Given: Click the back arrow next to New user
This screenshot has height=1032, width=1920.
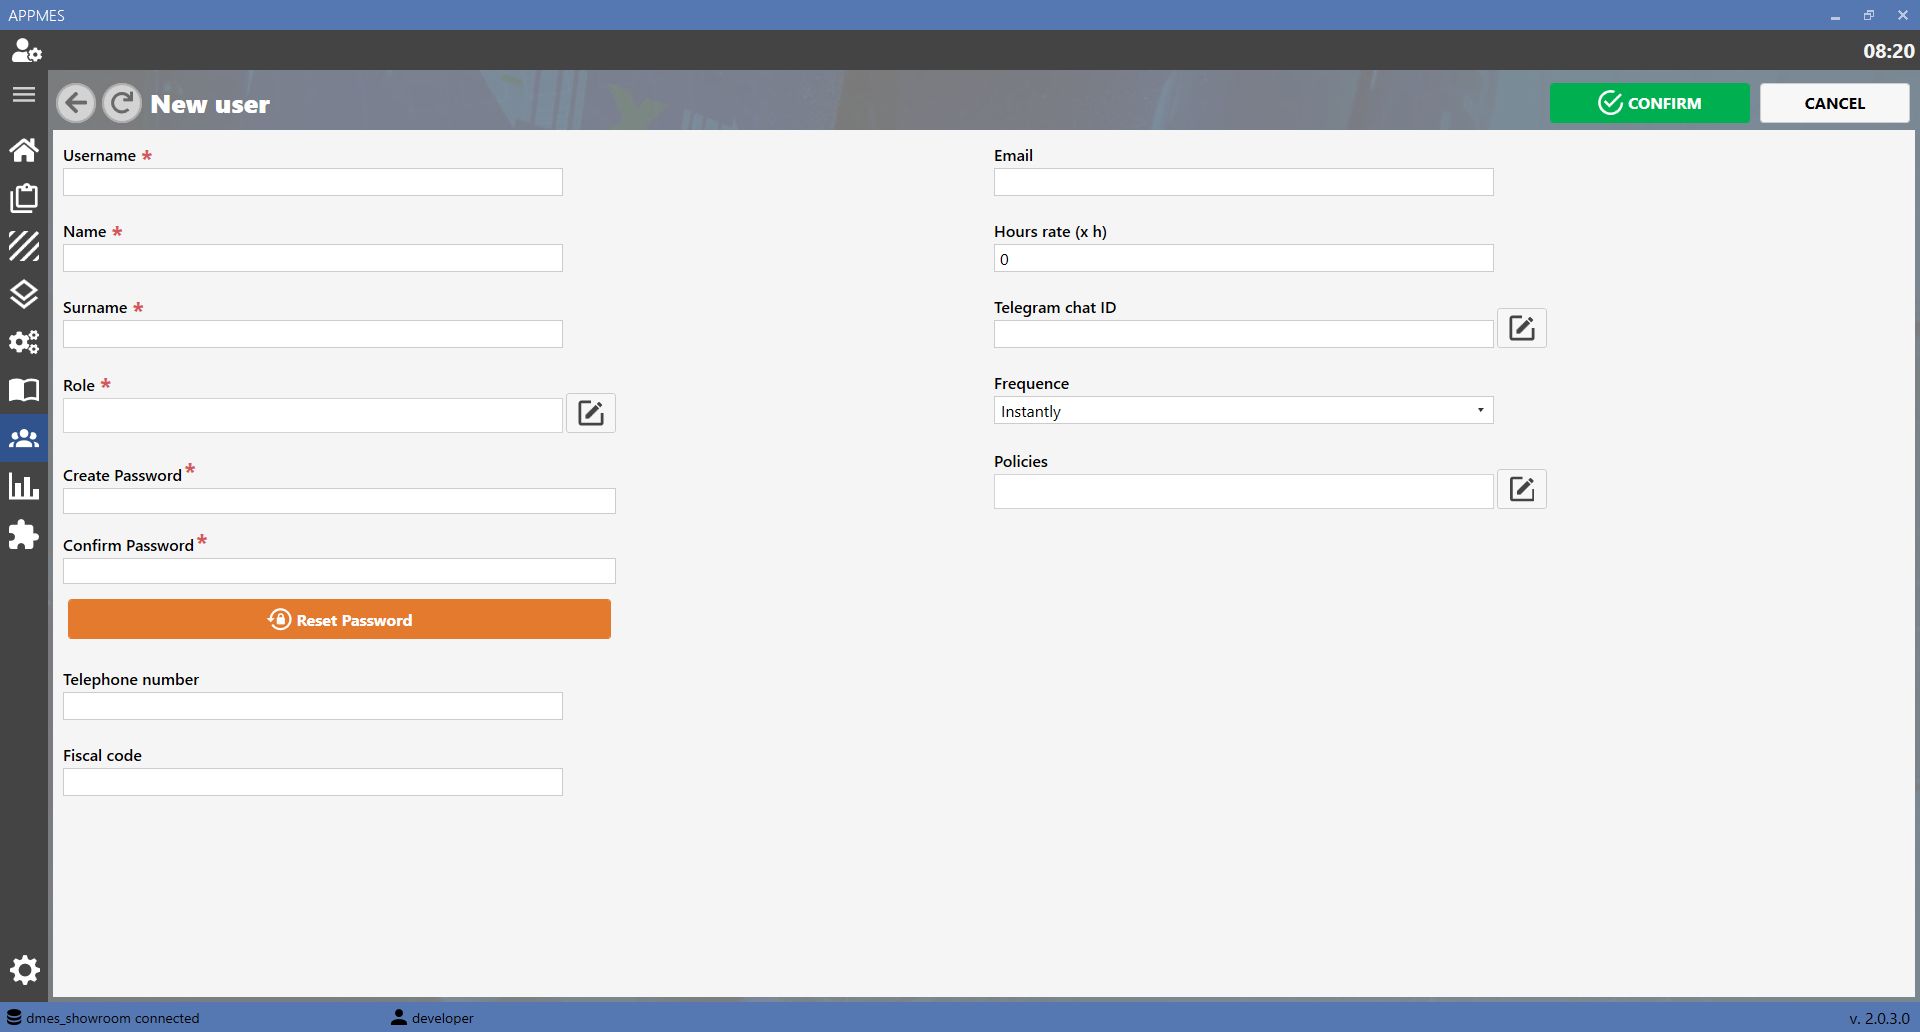Looking at the screenshot, I should [76, 103].
